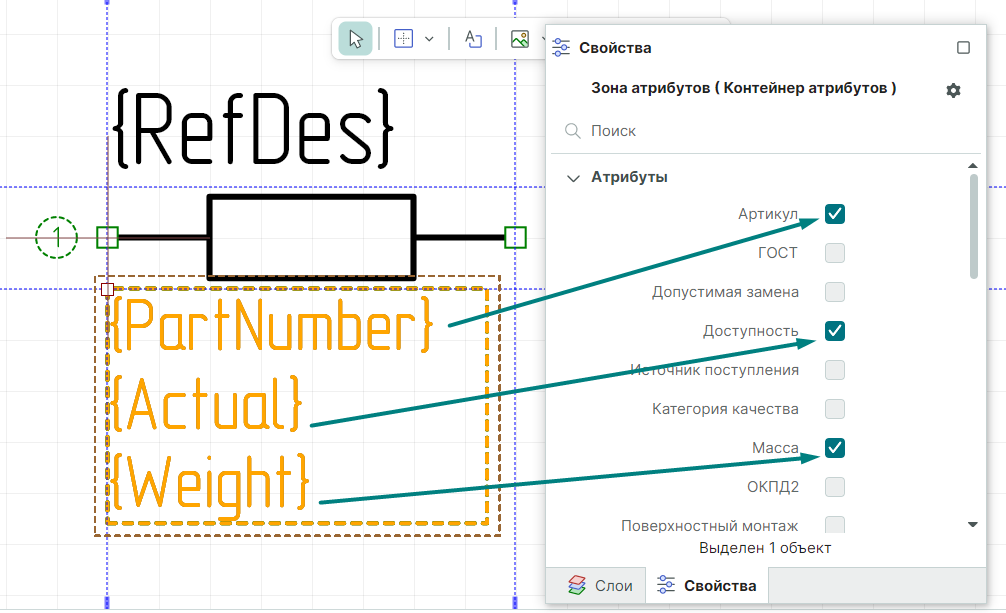Click the right green pin endpoint square
Screen dimensions: 1006x613
tap(515, 237)
